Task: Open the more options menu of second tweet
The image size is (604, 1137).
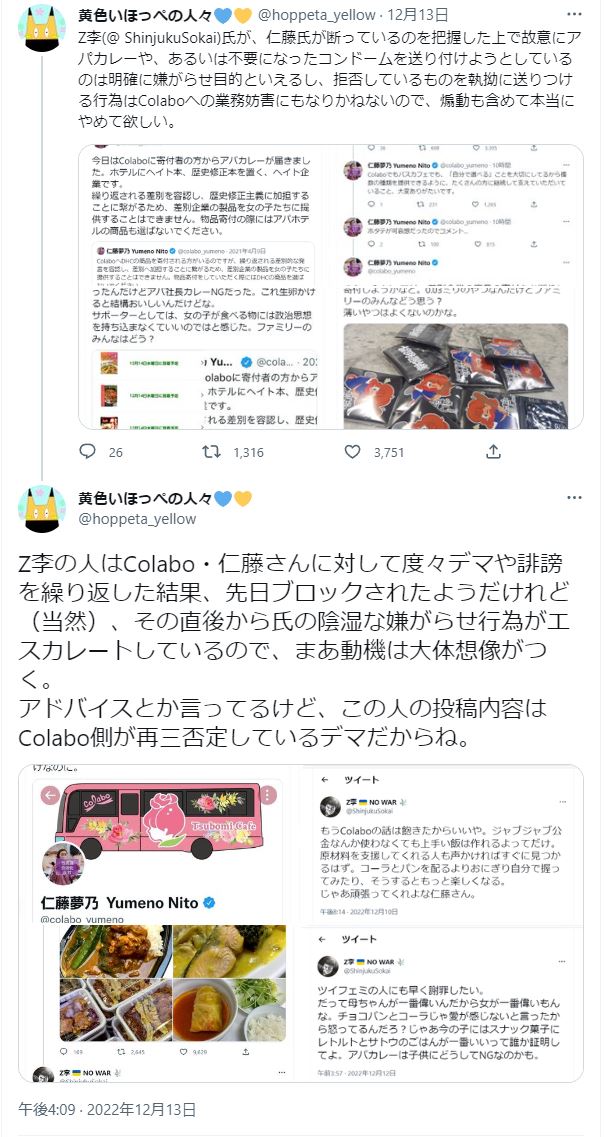Action: coord(574,498)
